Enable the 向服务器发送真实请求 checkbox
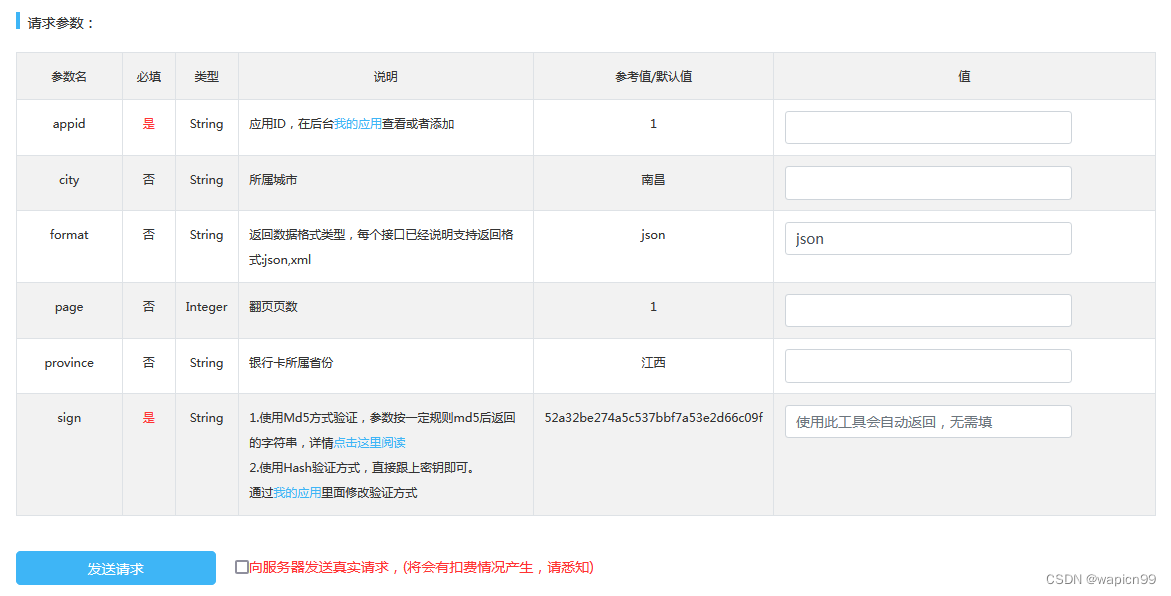Image resolution: width=1171 pixels, height=596 pixels. point(239,566)
